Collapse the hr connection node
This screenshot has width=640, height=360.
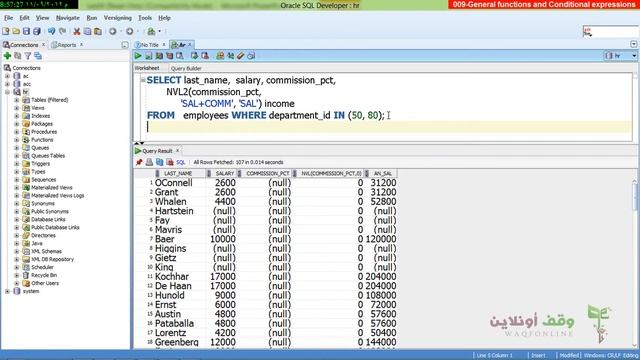coord(7,92)
